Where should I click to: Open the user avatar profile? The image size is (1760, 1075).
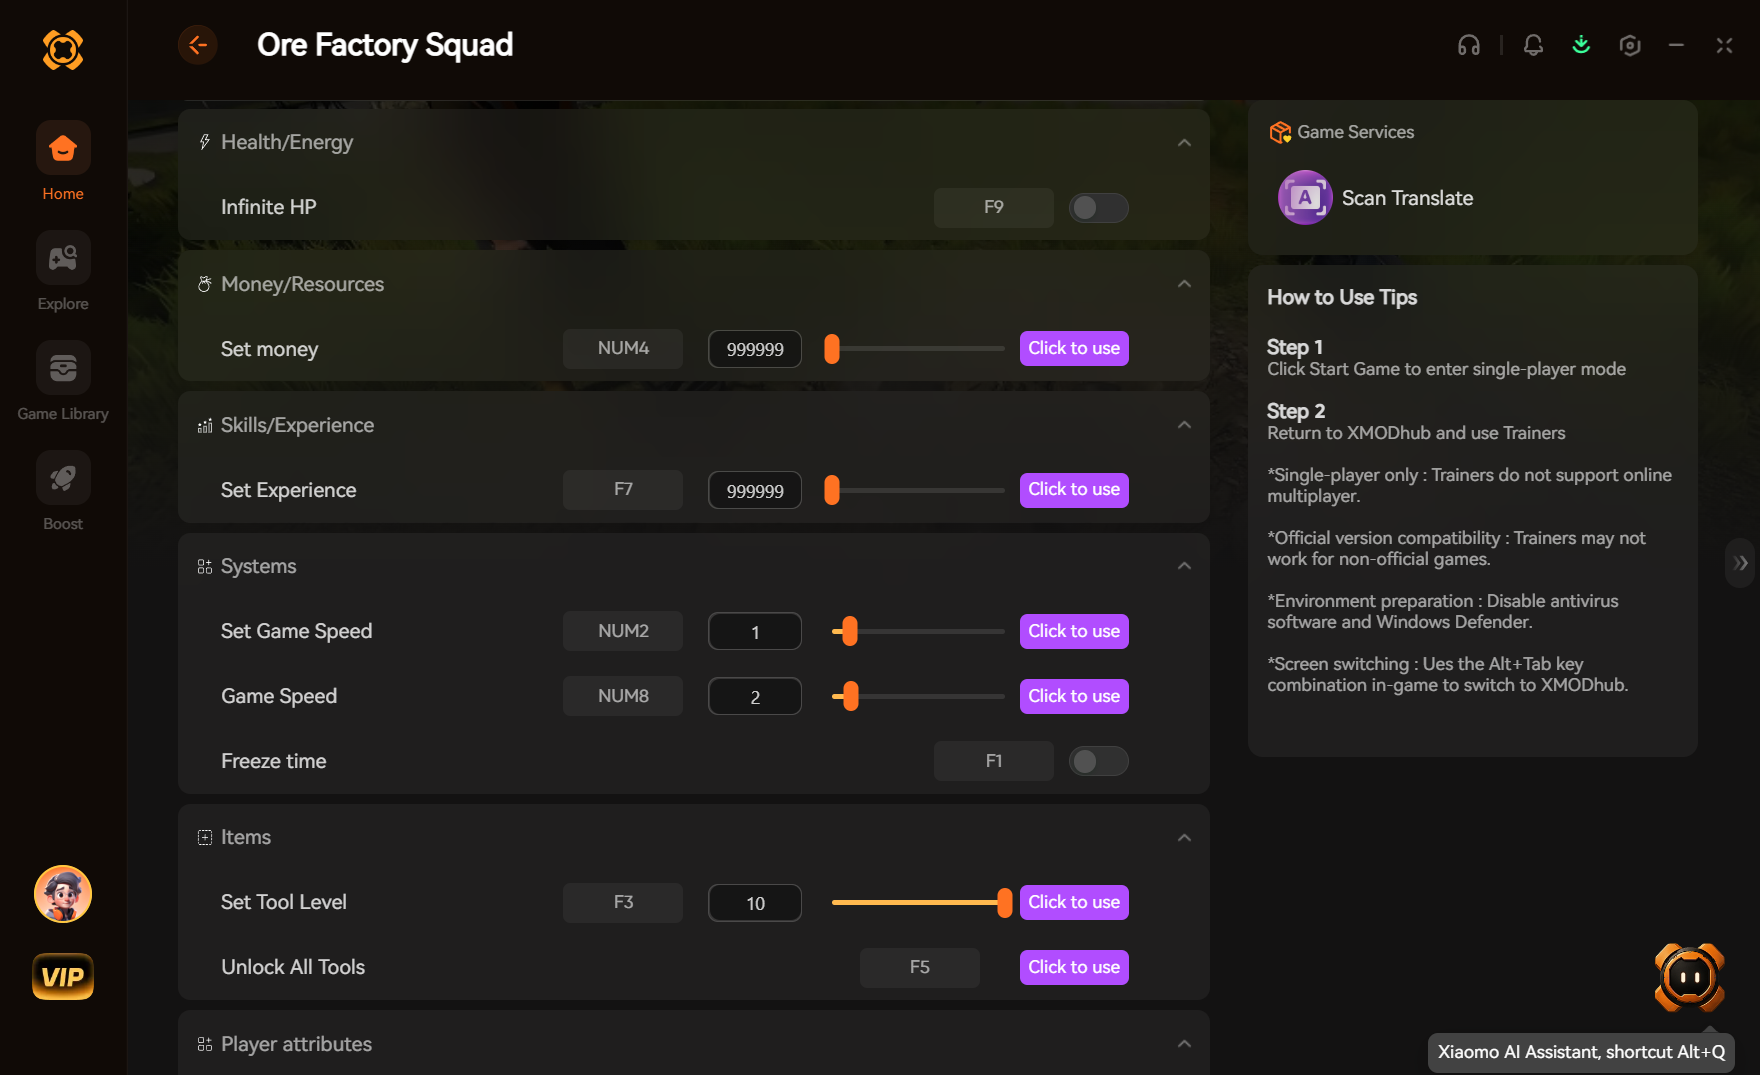point(63,894)
